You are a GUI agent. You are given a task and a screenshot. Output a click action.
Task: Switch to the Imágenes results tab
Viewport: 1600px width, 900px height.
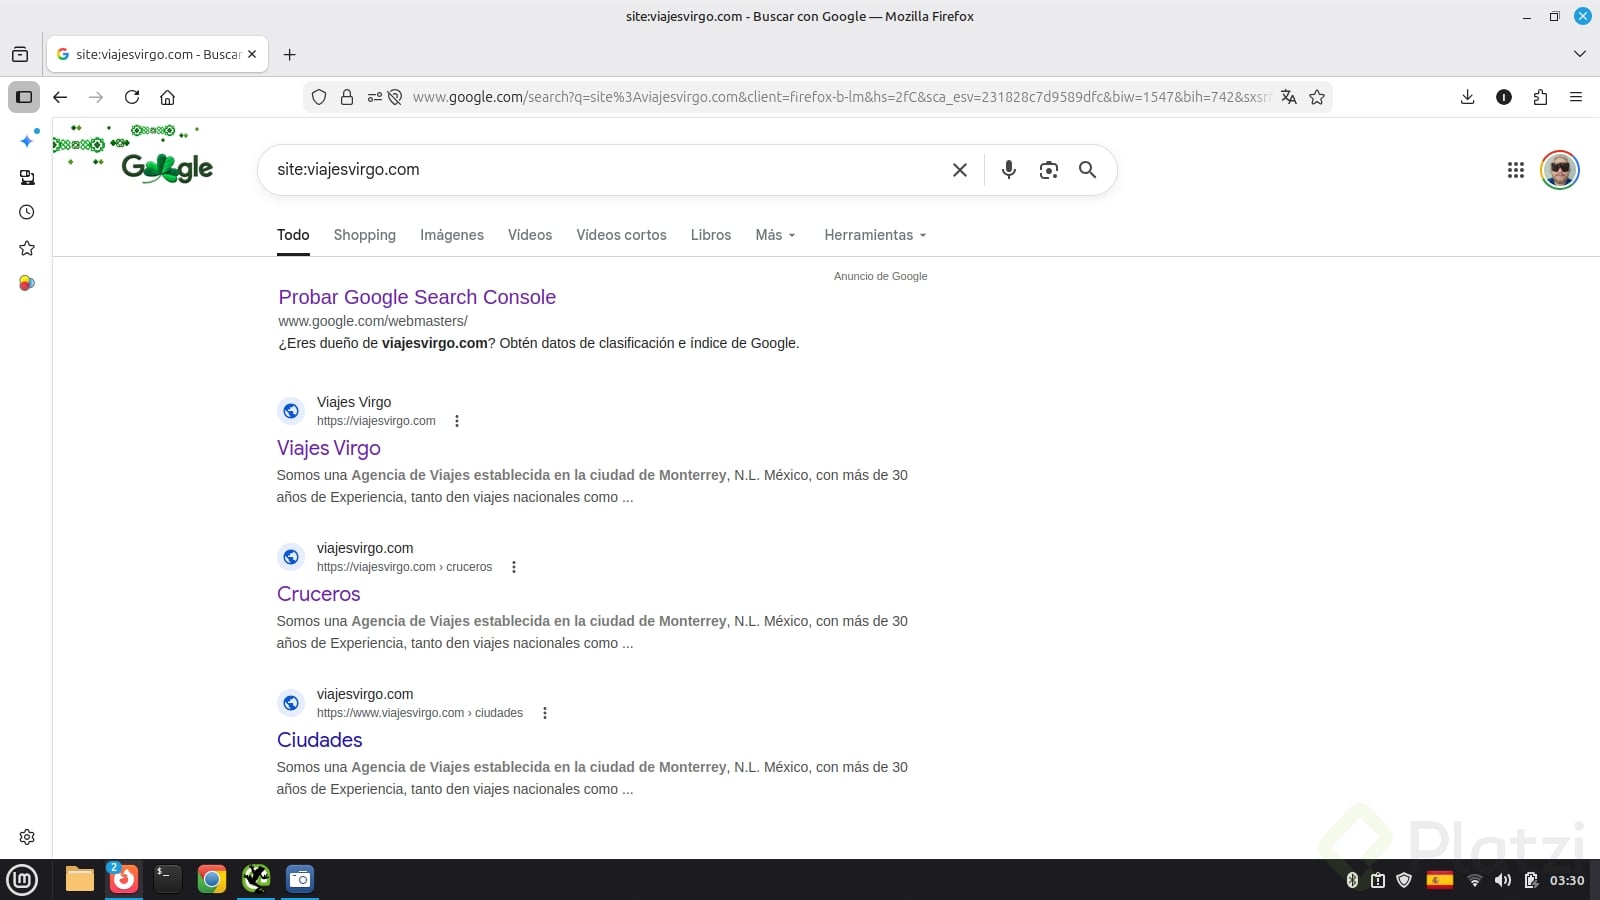[452, 235]
